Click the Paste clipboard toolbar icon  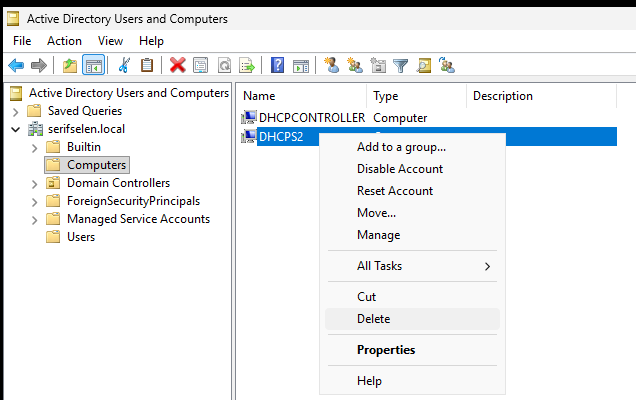(x=147, y=65)
